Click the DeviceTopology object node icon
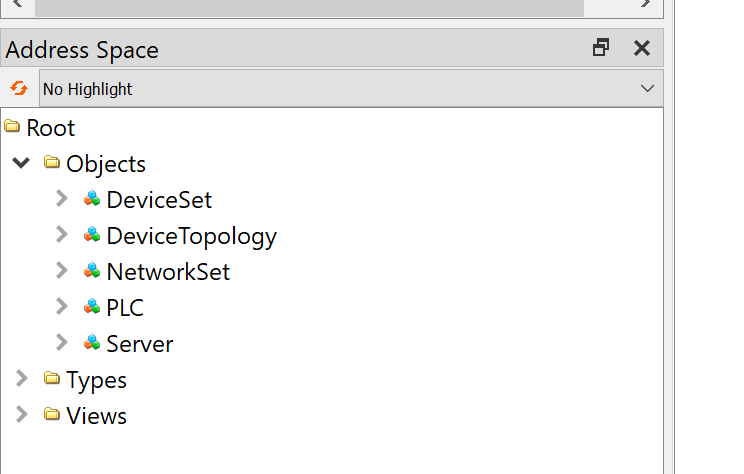Viewport: 744px width, 474px height. [x=92, y=235]
